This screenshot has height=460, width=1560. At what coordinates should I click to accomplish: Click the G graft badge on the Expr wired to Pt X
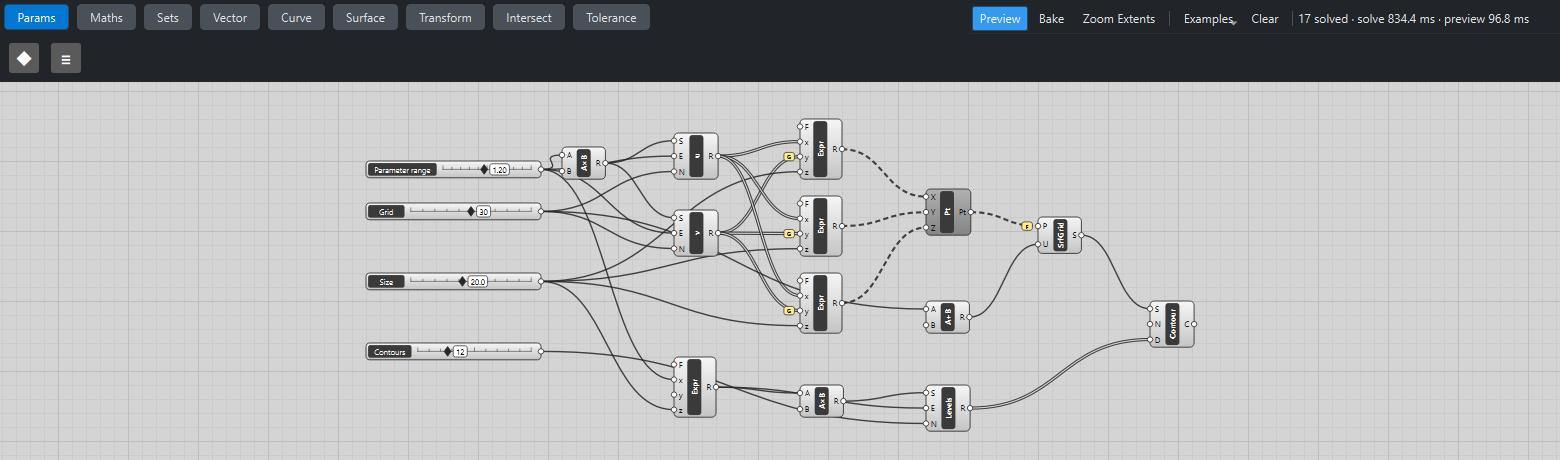(x=789, y=157)
